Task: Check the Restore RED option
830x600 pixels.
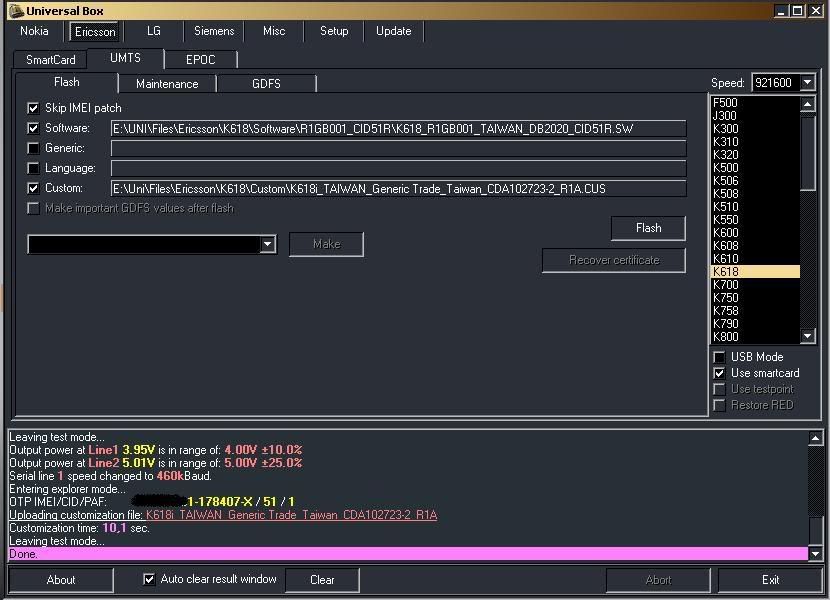Action: [719, 406]
